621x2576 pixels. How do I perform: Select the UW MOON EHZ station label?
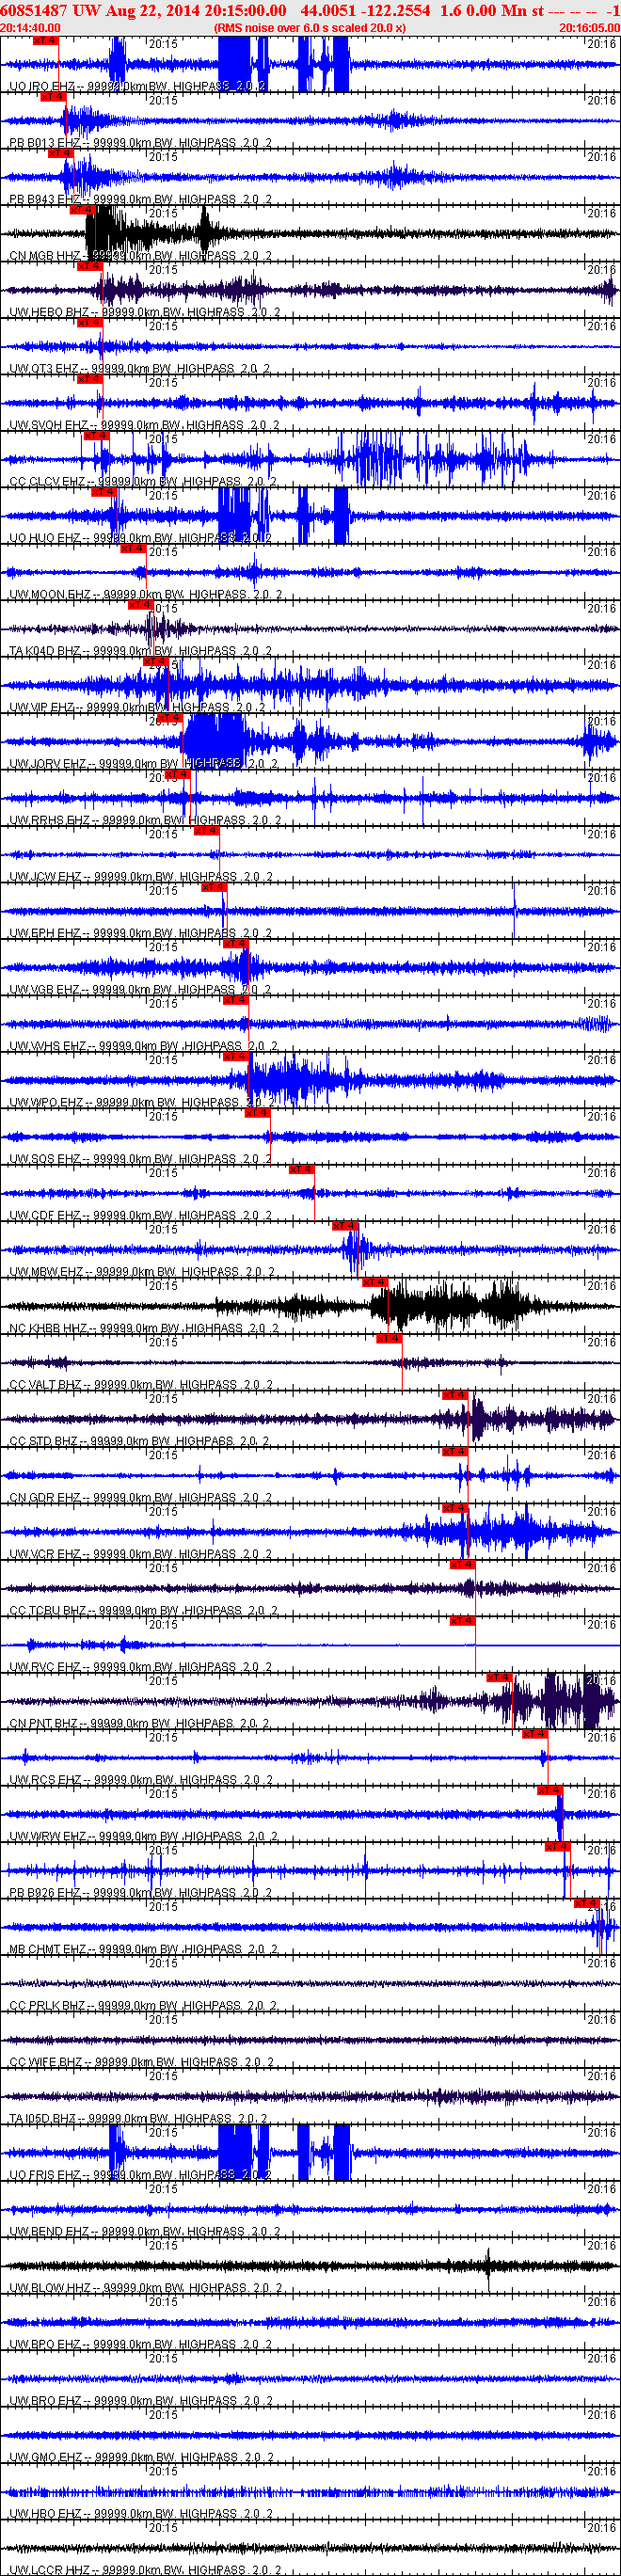146,595
